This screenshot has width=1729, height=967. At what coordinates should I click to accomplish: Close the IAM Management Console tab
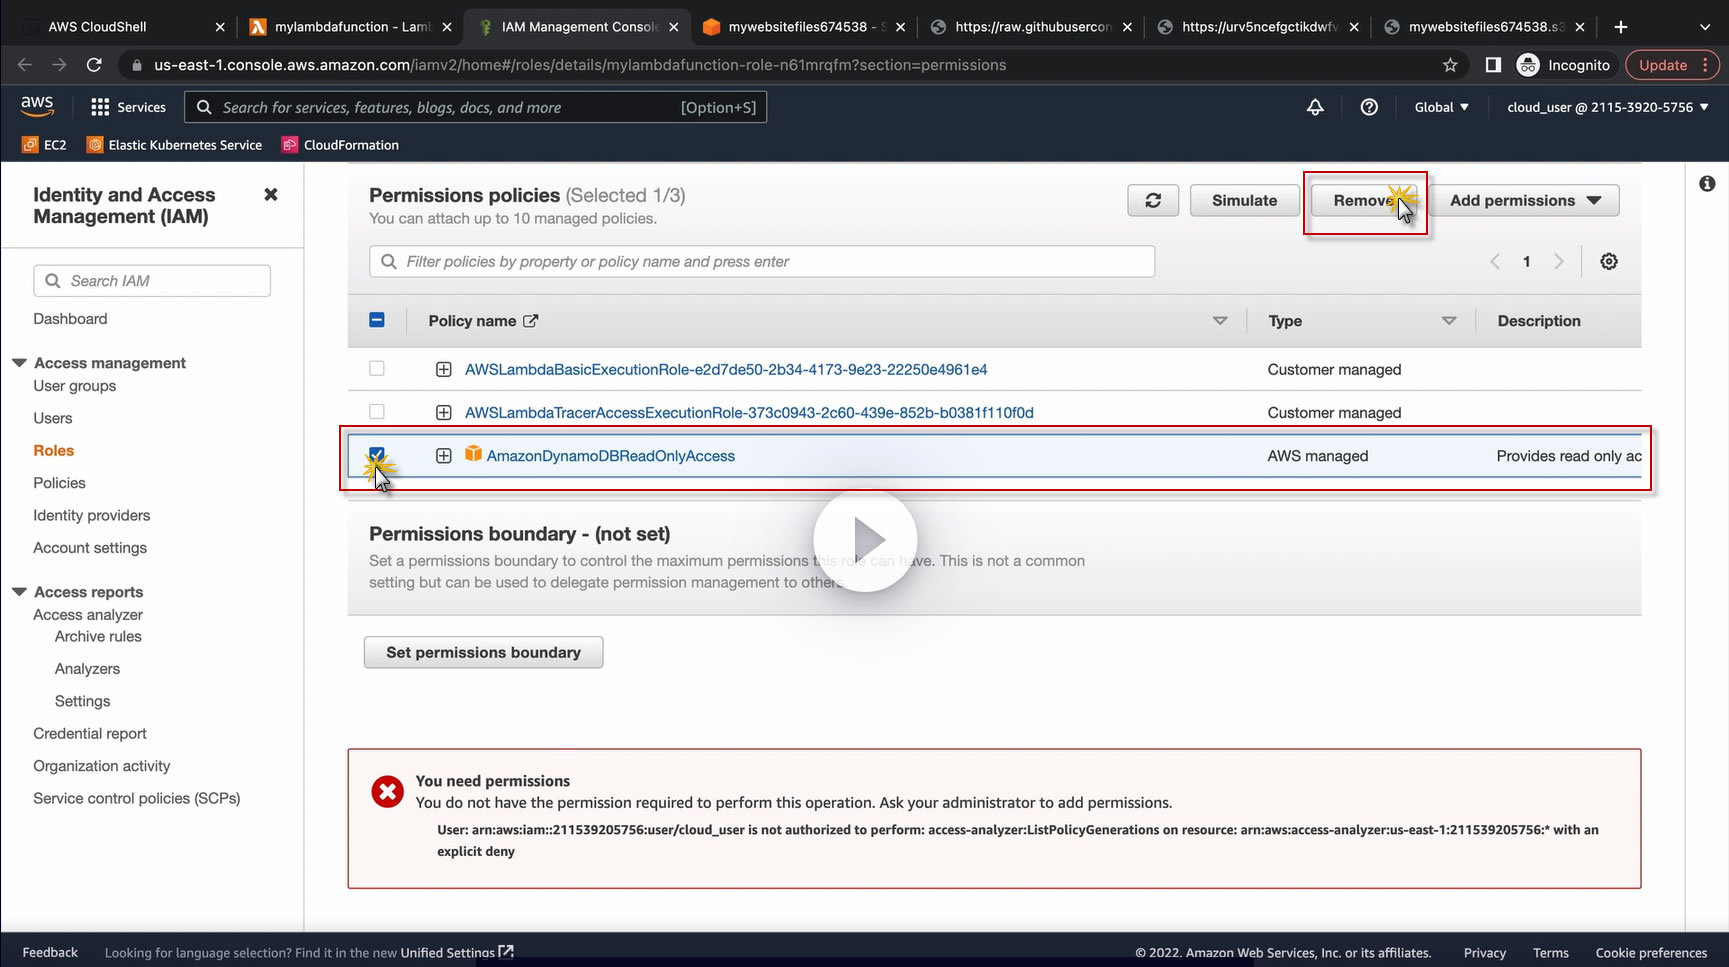click(x=673, y=27)
